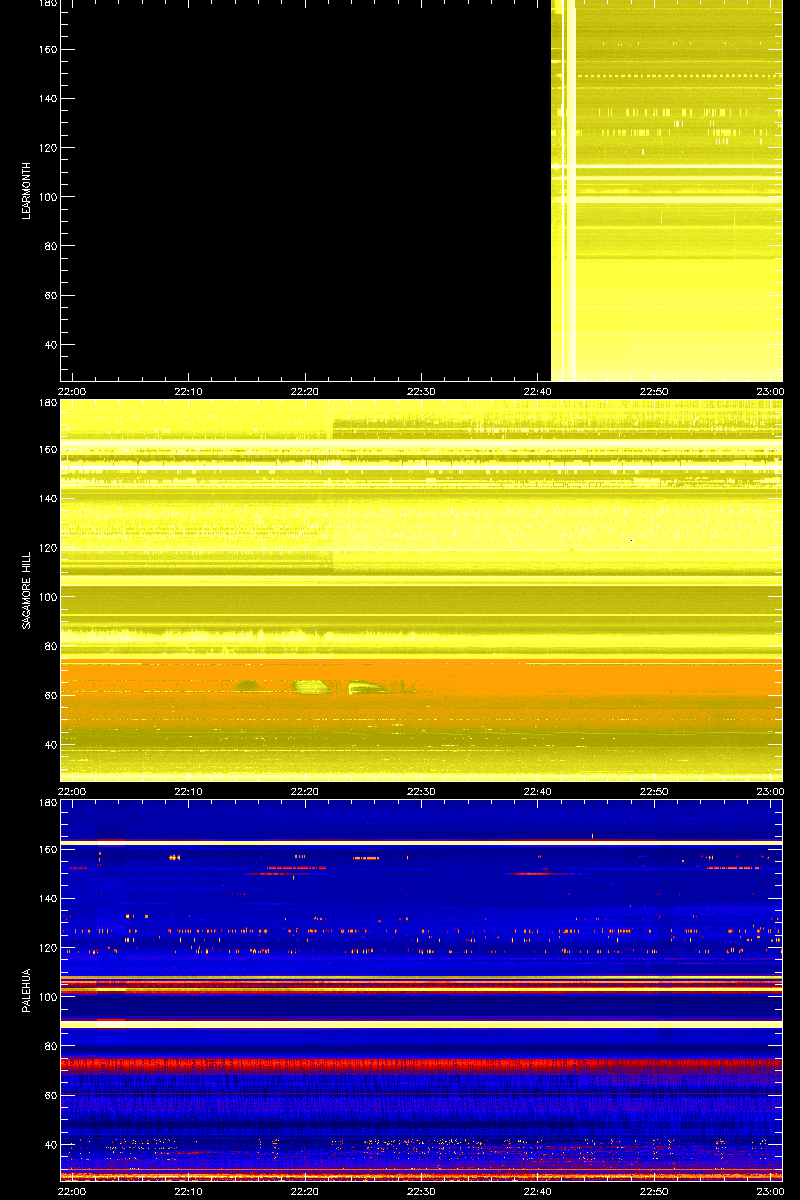Select the 120 value on Sagamore Hill axis
The height and width of the screenshot is (1200, 800).
coord(47,547)
